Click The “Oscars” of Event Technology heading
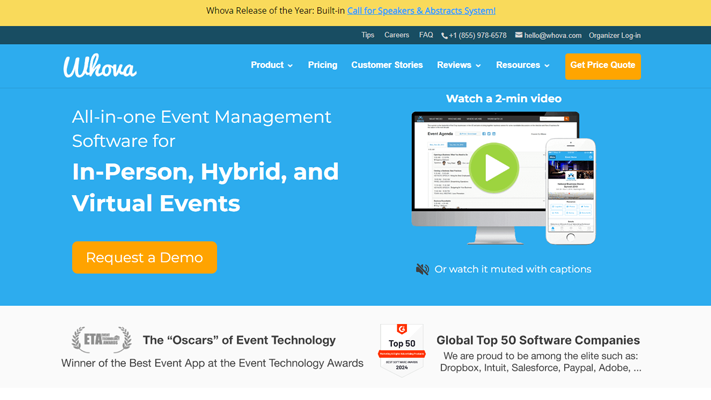 239,340
